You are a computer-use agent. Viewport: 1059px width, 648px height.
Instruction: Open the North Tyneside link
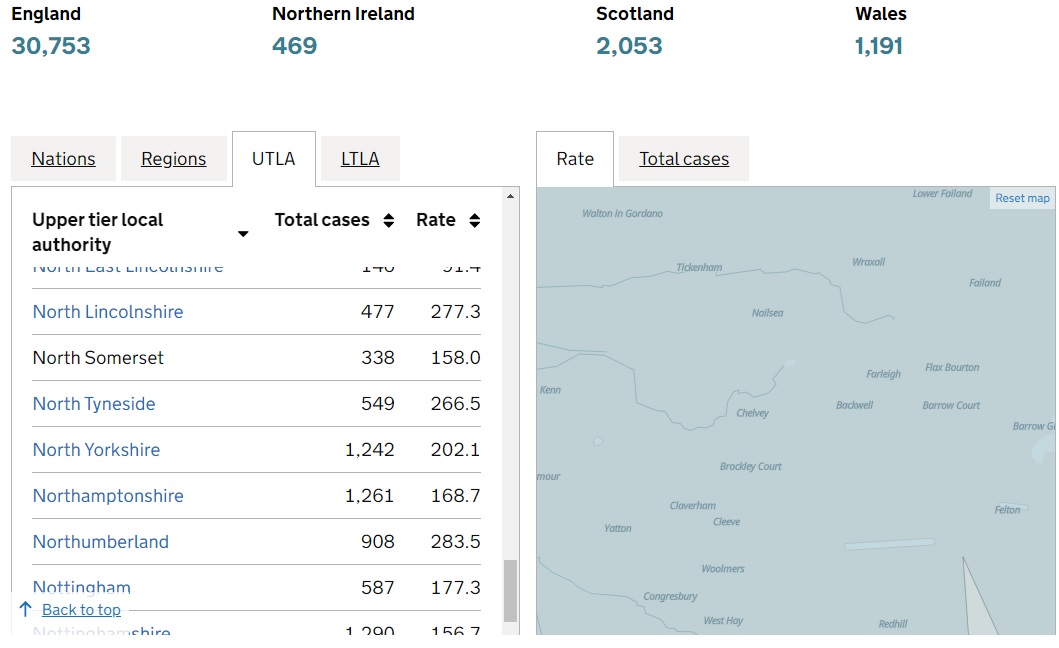(94, 404)
